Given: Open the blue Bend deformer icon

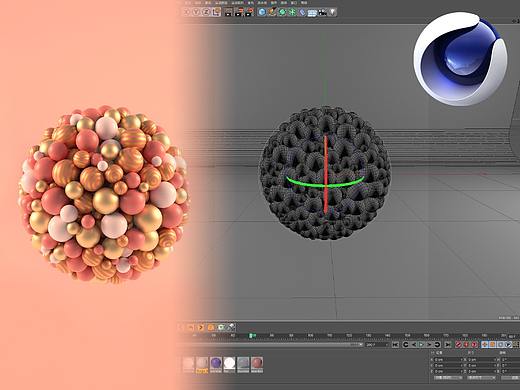Looking at the screenshot, I should (302, 12).
